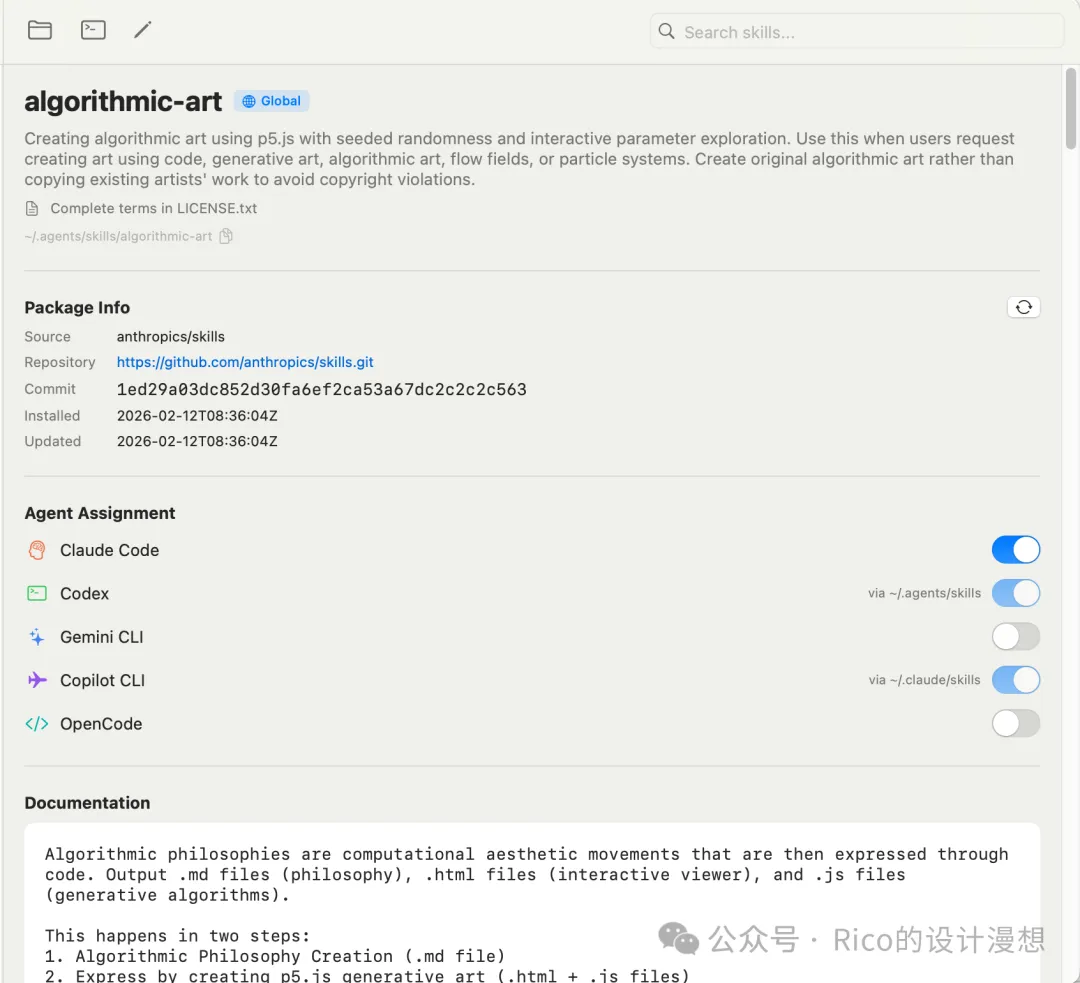Click the Codex agent icon
The image size is (1080, 983).
tap(37, 593)
